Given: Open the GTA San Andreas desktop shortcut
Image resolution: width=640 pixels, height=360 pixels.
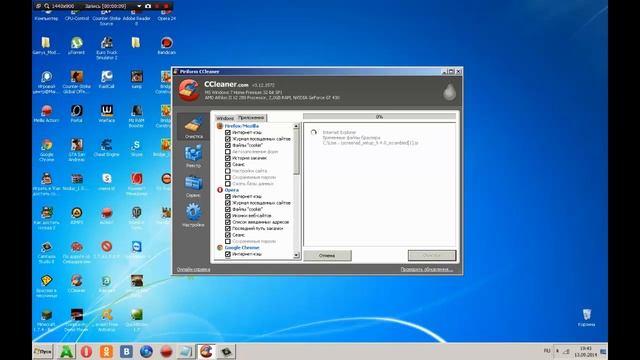Looking at the screenshot, I should point(77,149).
